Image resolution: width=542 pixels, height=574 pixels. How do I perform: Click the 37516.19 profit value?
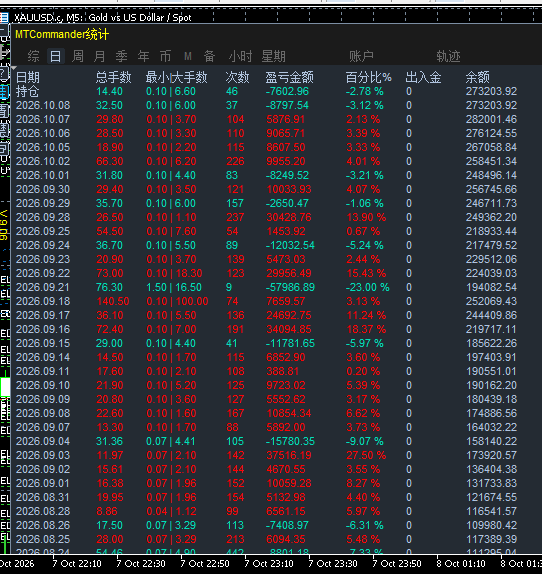click(x=289, y=455)
